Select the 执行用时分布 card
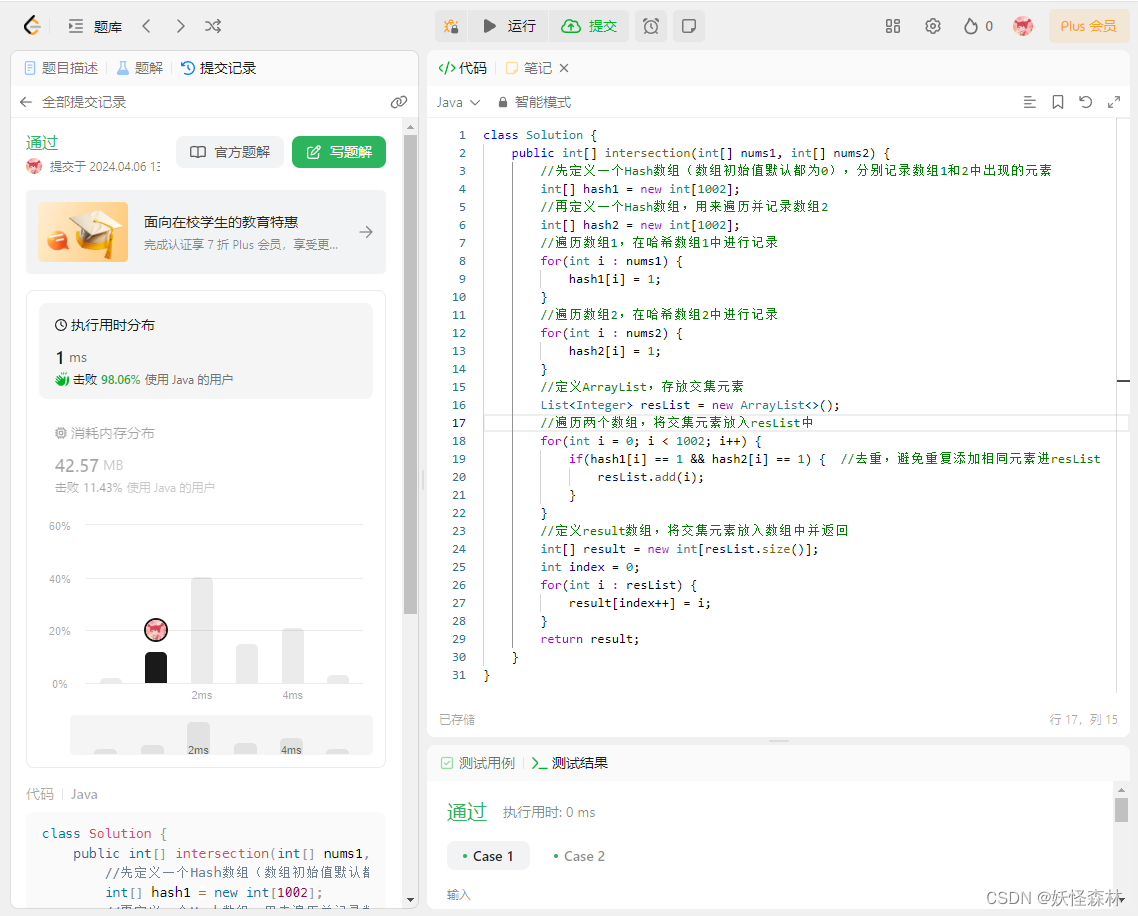 (x=205, y=351)
